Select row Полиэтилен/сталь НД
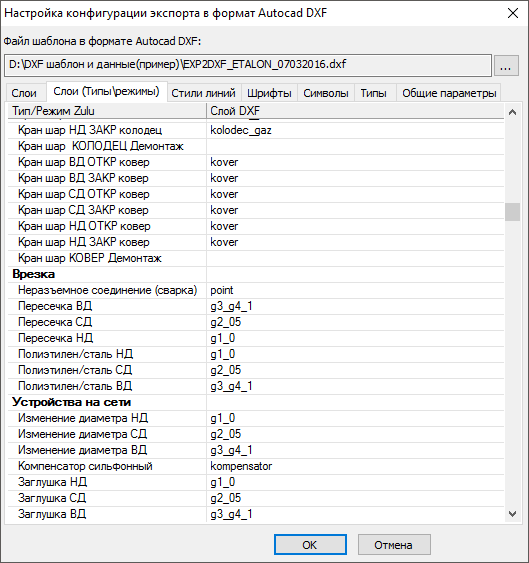 (x=256, y=354)
